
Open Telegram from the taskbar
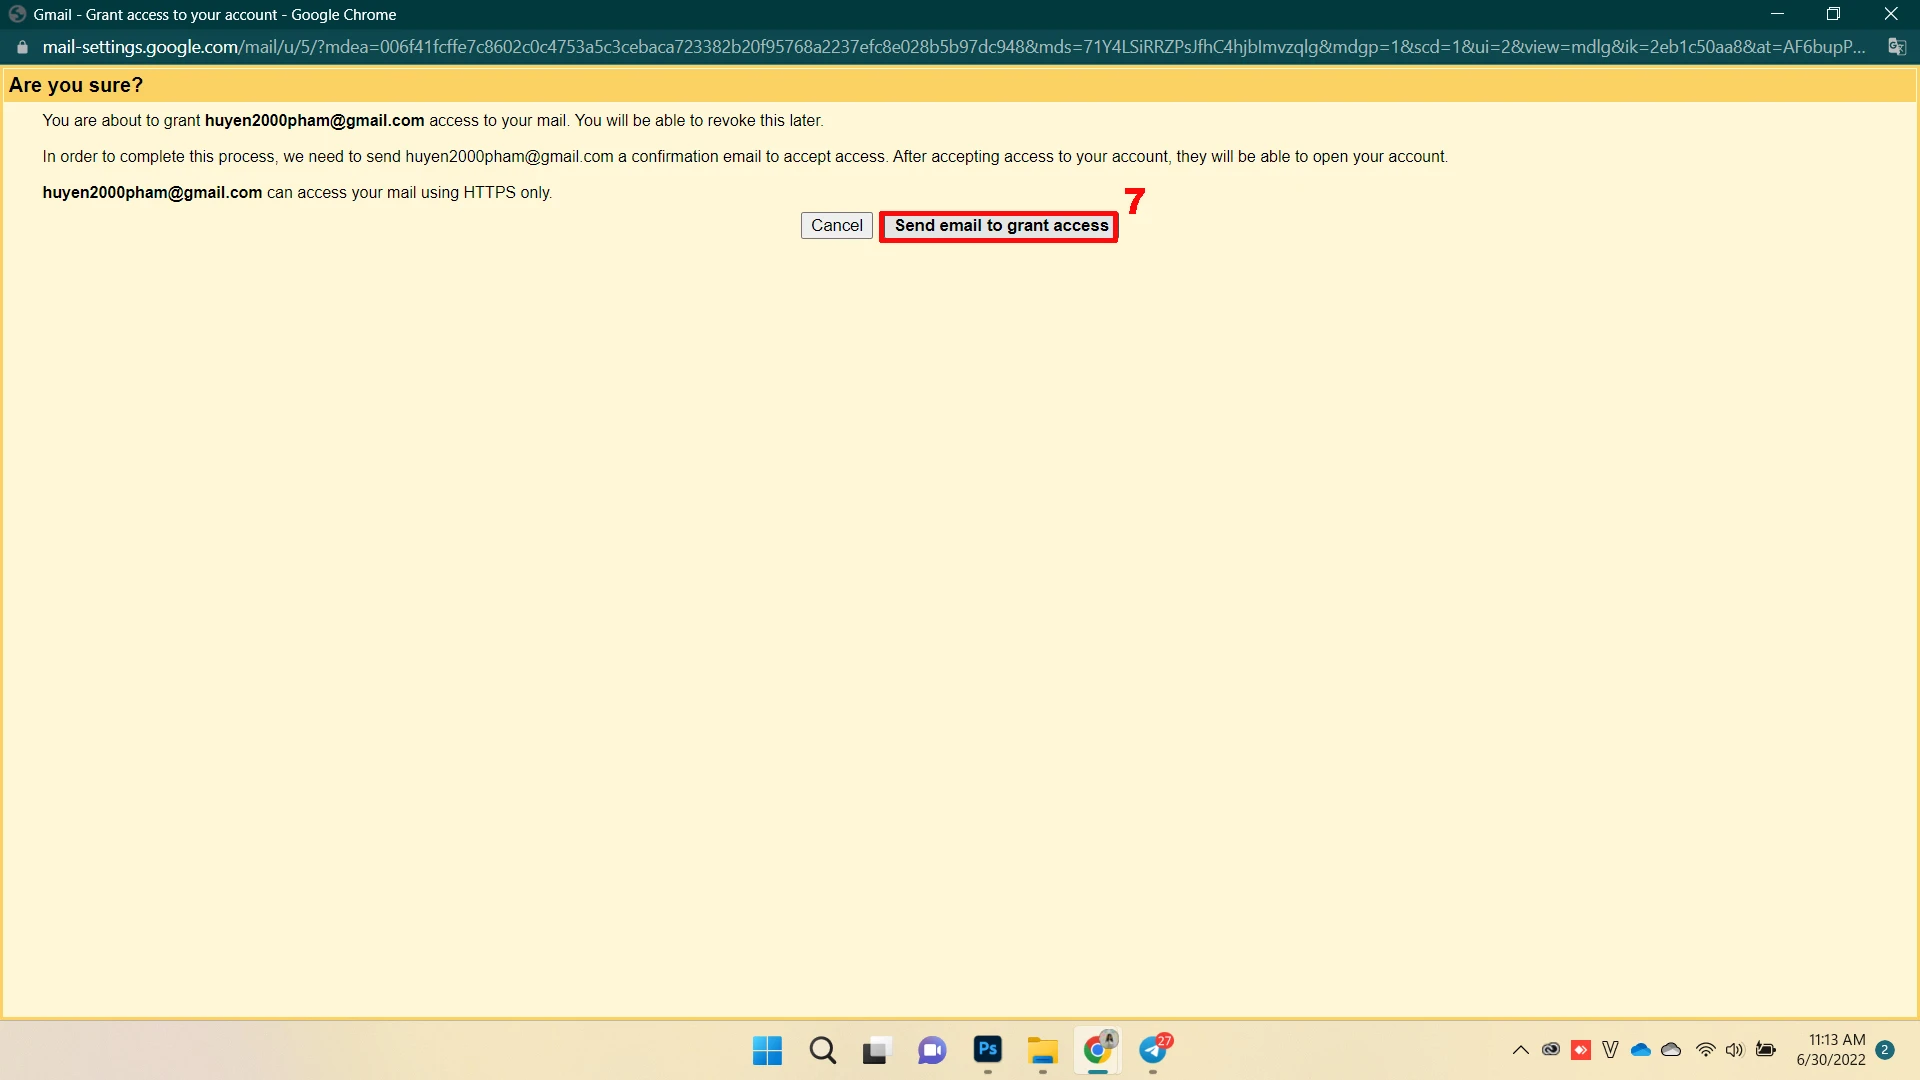[x=1153, y=1050]
